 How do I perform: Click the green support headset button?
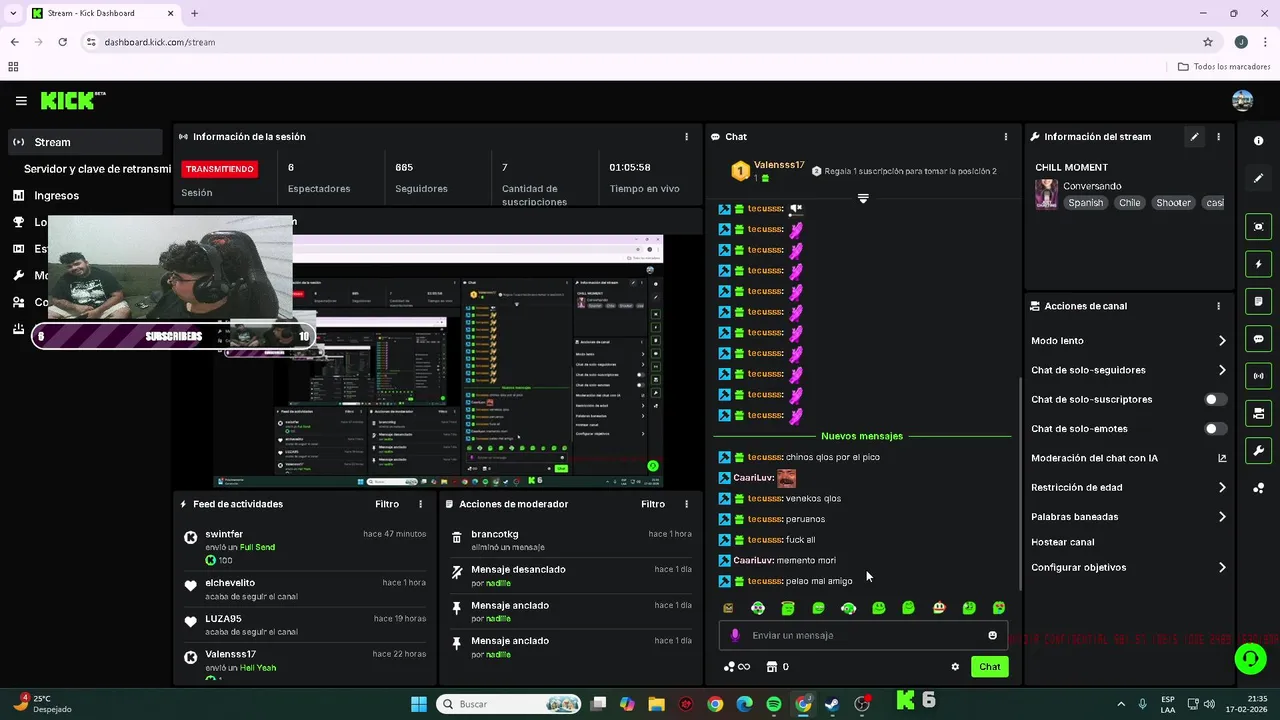(x=1250, y=658)
